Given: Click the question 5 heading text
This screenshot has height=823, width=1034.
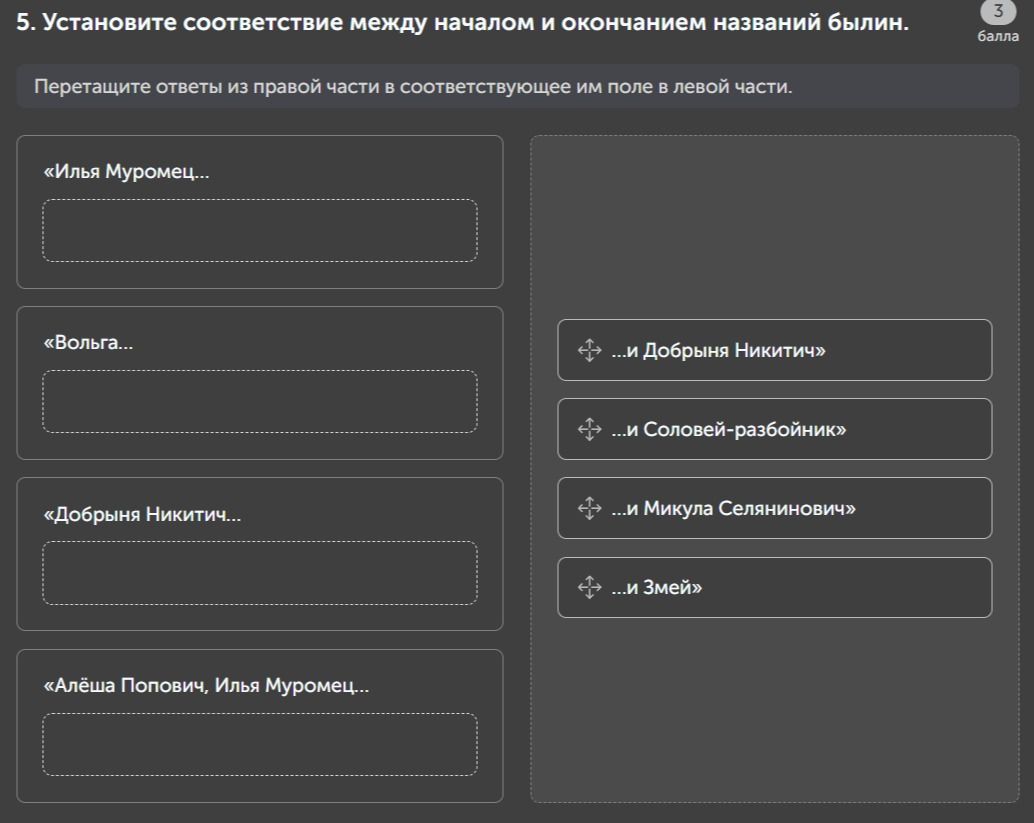Looking at the screenshot, I should pos(462,22).
